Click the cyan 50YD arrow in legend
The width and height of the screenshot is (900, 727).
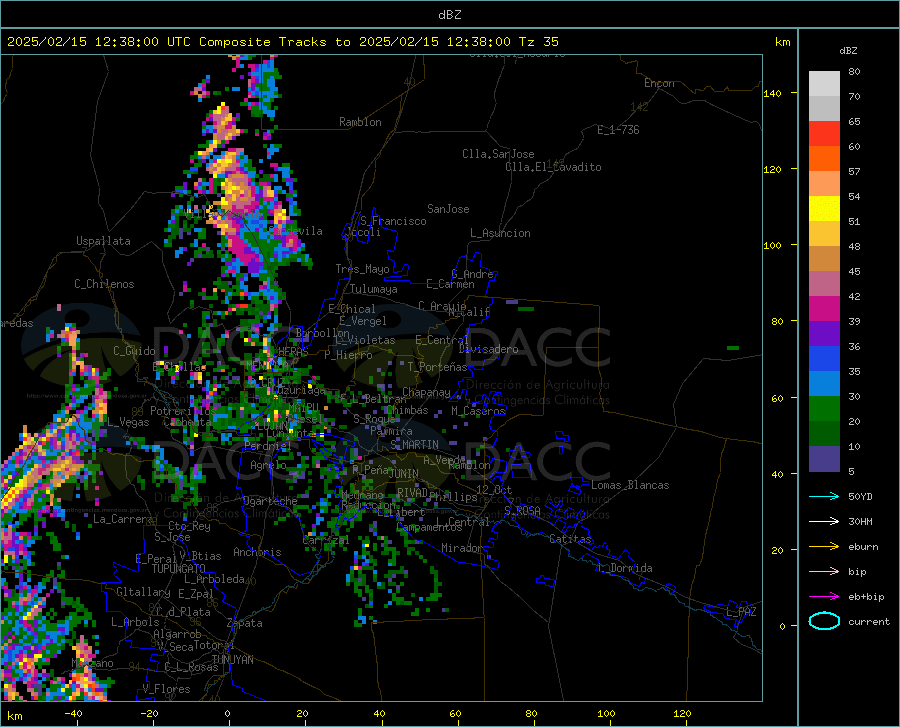[x=824, y=496]
